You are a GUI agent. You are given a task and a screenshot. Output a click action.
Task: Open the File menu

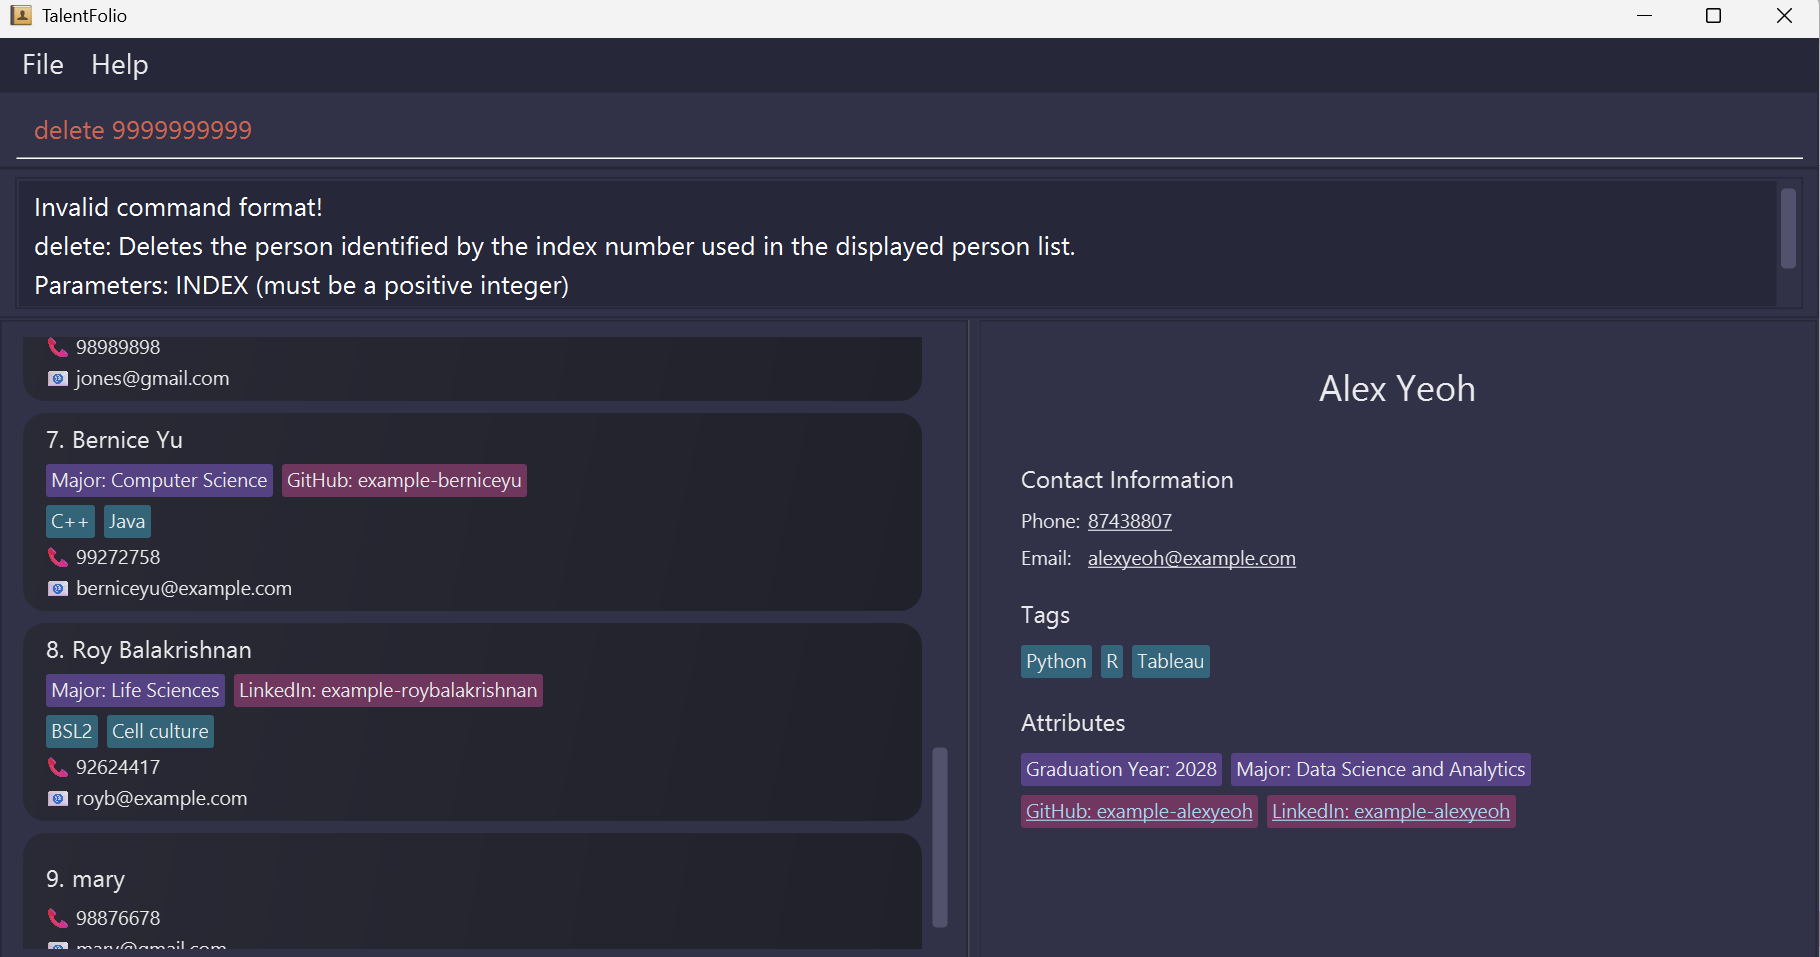43,65
